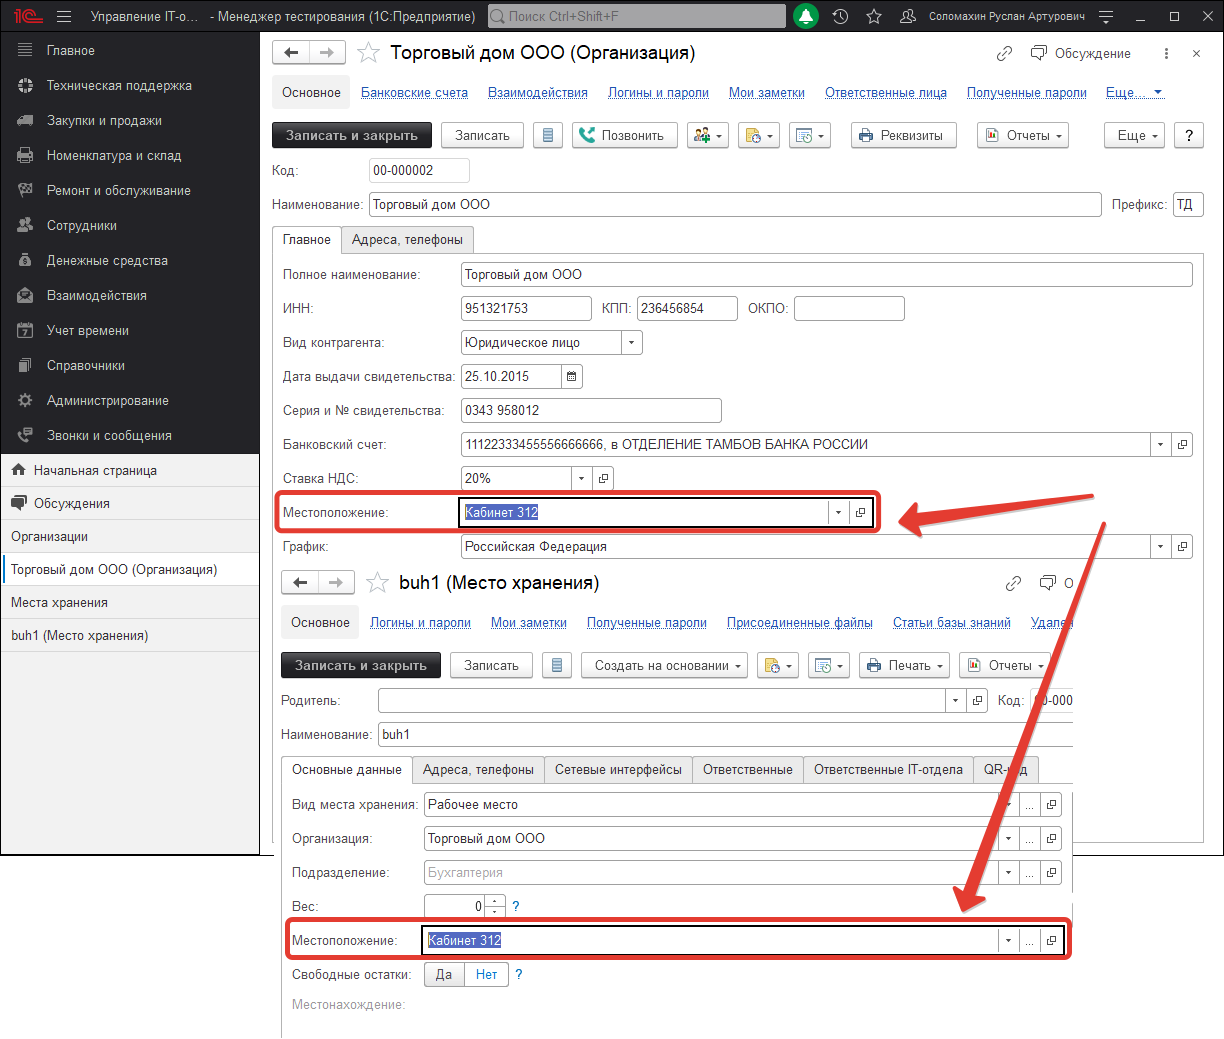The width and height of the screenshot is (1224, 1039).
Task: Open the history clock icon in title bar
Action: point(840,16)
